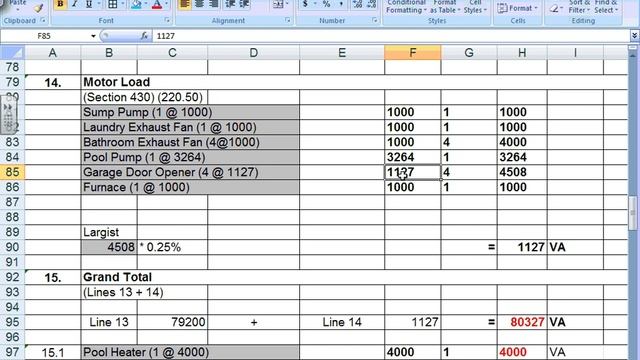Viewport: 640px width, 360px height.
Task: Open Format as Table gallery
Action: [x=445, y=7]
